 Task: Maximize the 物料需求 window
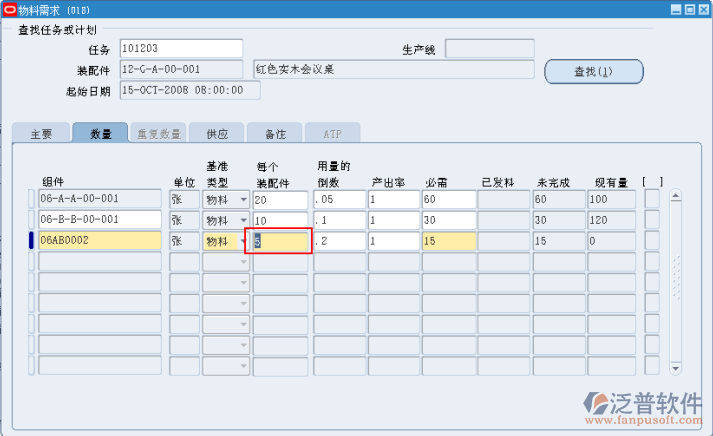point(689,9)
